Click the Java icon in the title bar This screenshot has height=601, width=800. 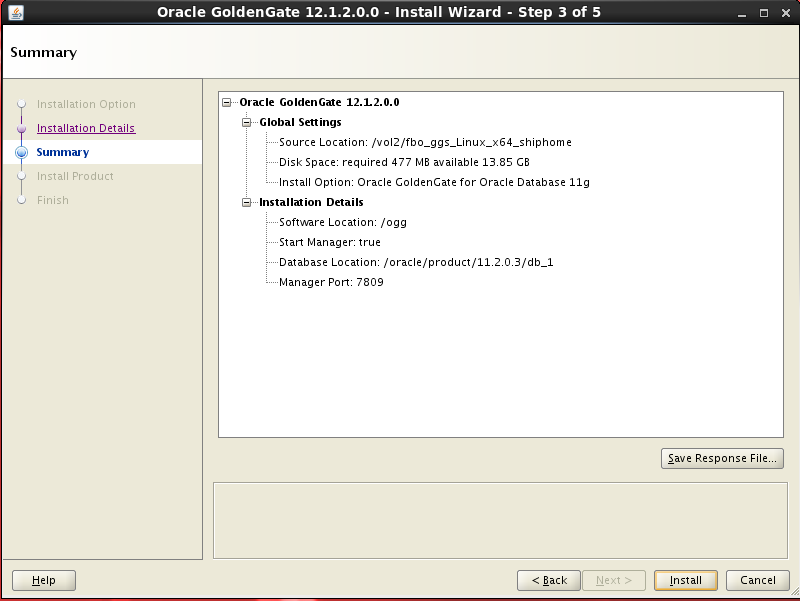point(16,12)
